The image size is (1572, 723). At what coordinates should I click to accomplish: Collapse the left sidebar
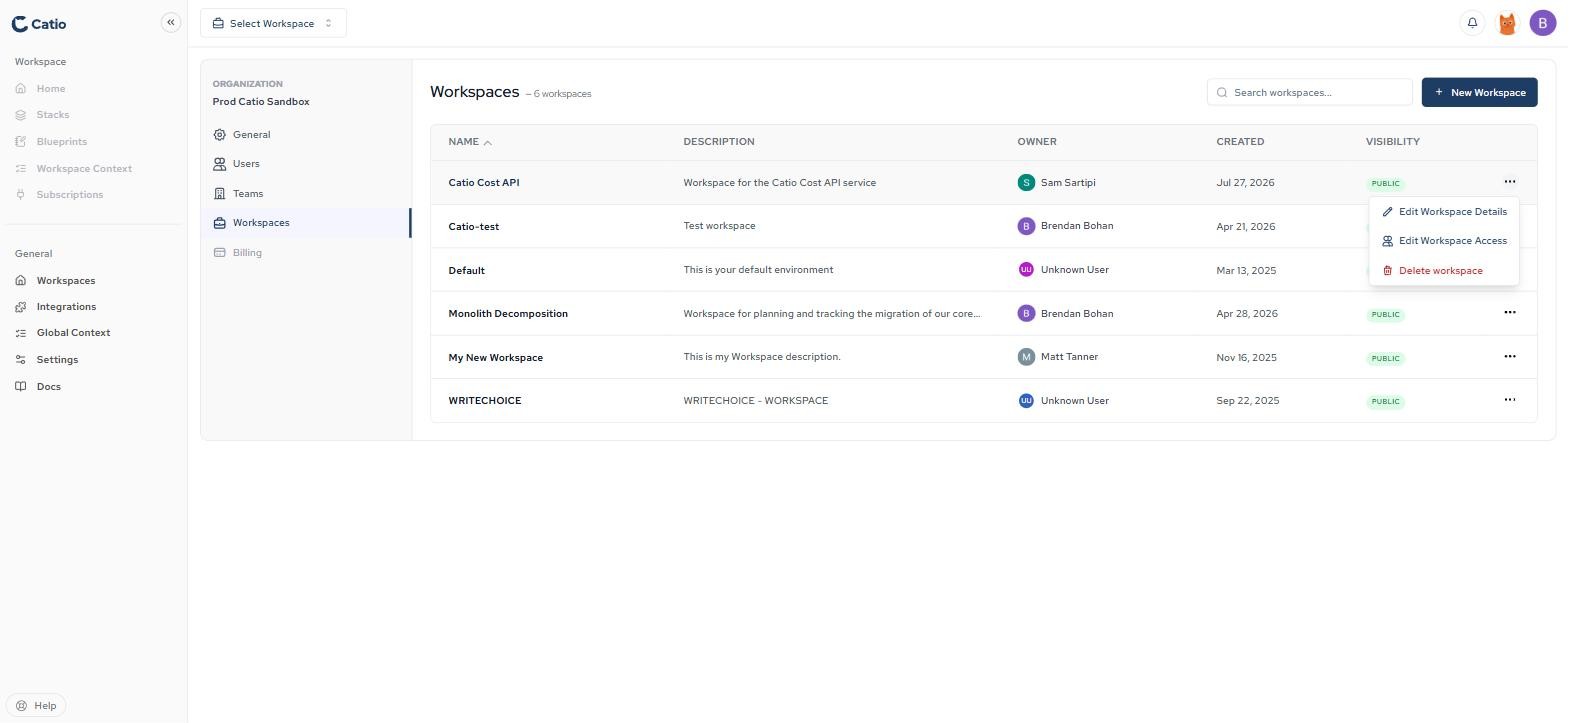pos(171,22)
